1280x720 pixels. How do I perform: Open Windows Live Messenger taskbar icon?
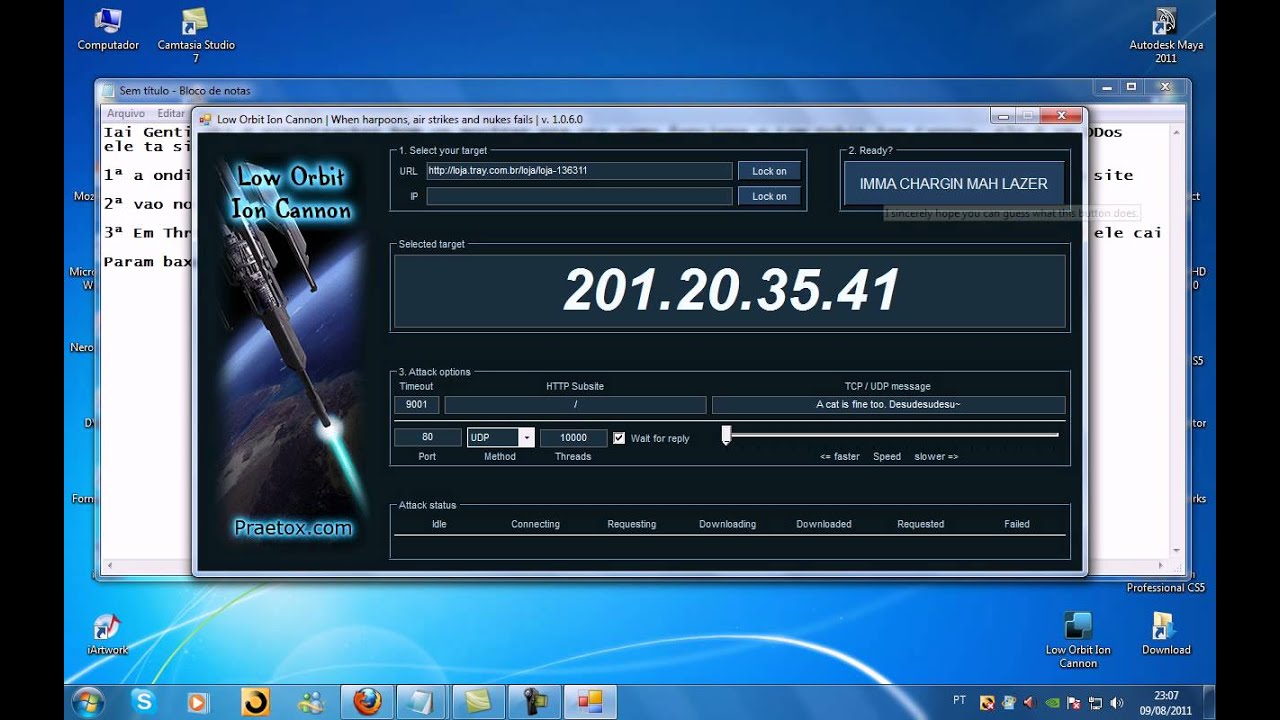(x=312, y=702)
